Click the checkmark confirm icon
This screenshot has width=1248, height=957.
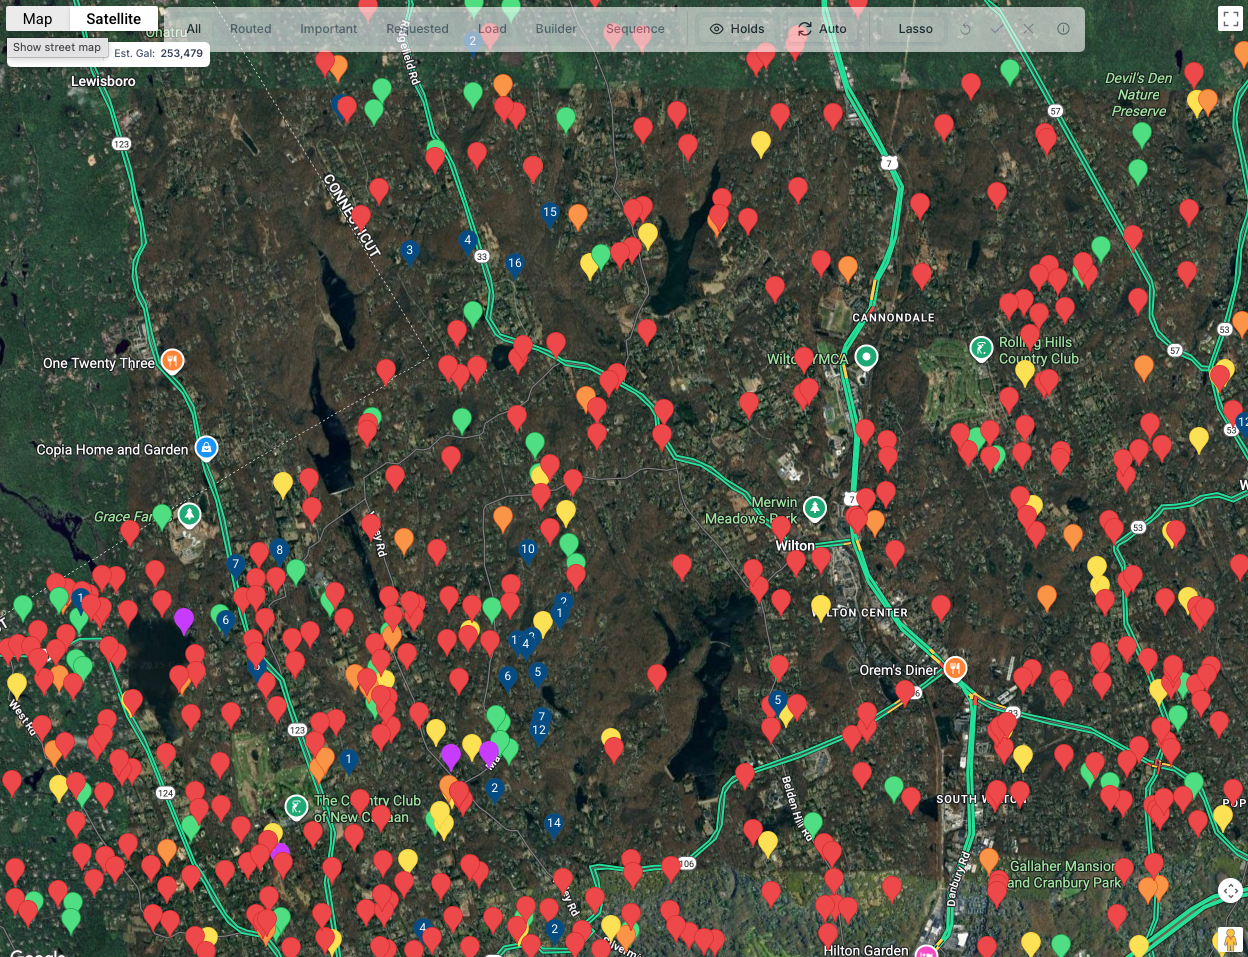click(996, 29)
